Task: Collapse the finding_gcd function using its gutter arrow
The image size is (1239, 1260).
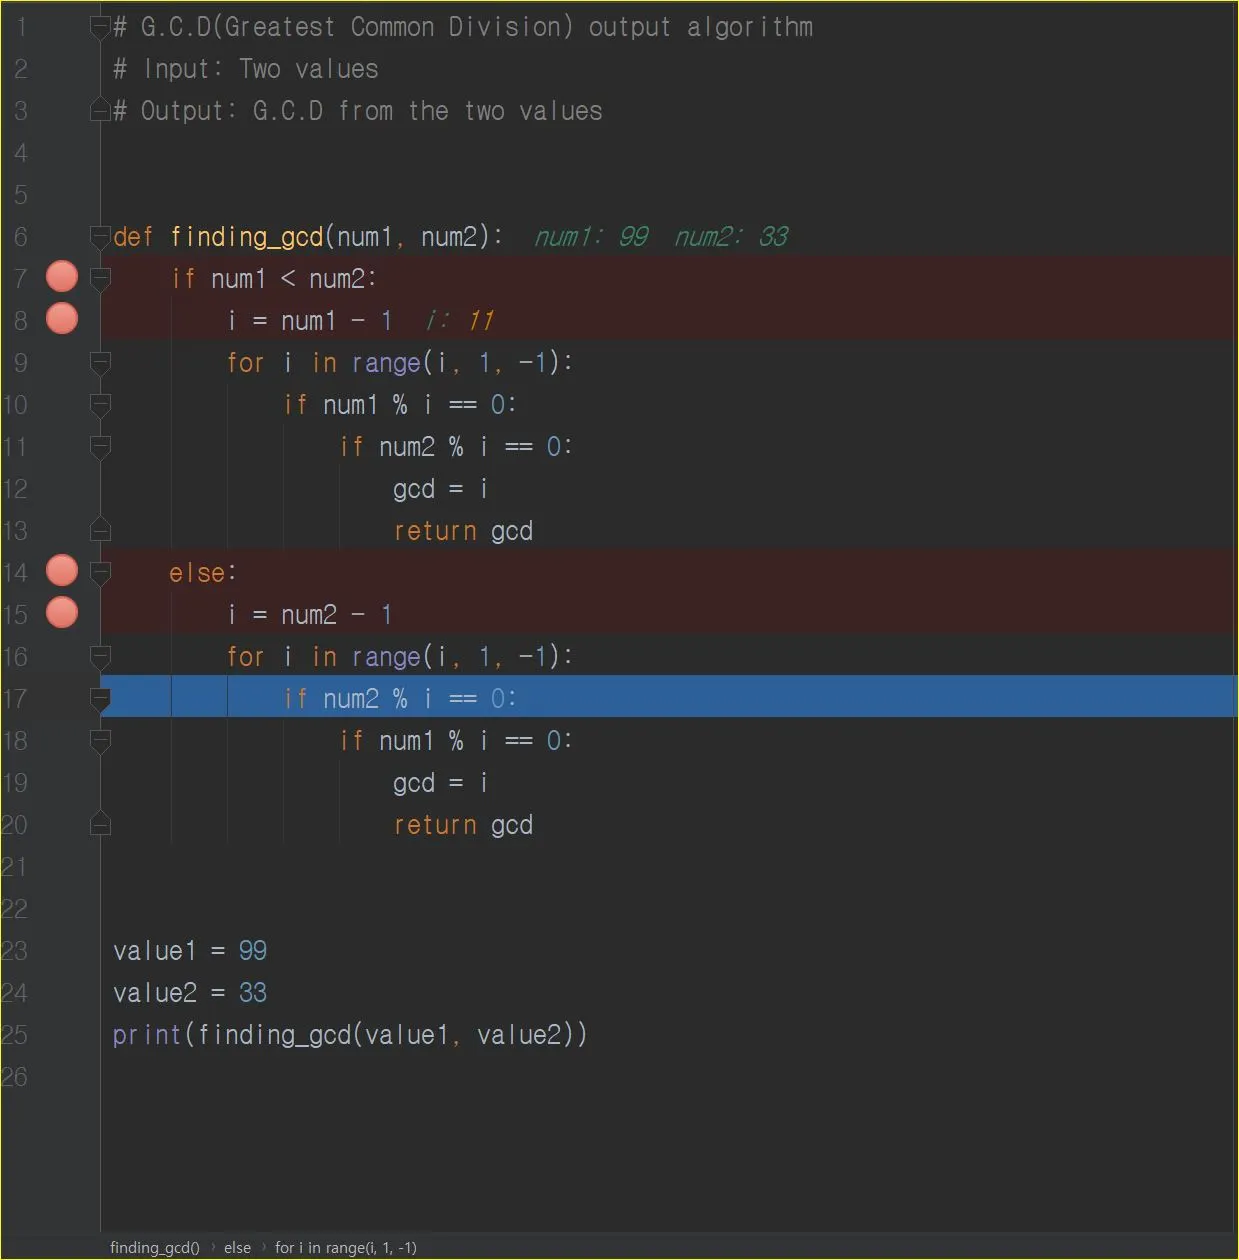Action: pyautogui.click(x=100, y=237)
